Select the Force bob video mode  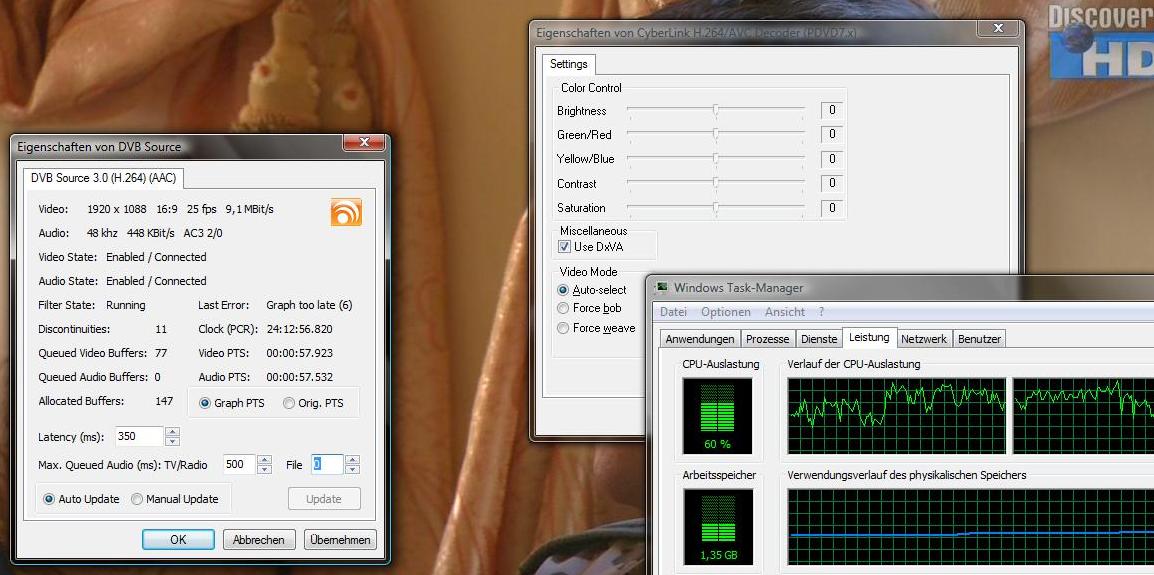coord(564,308)
